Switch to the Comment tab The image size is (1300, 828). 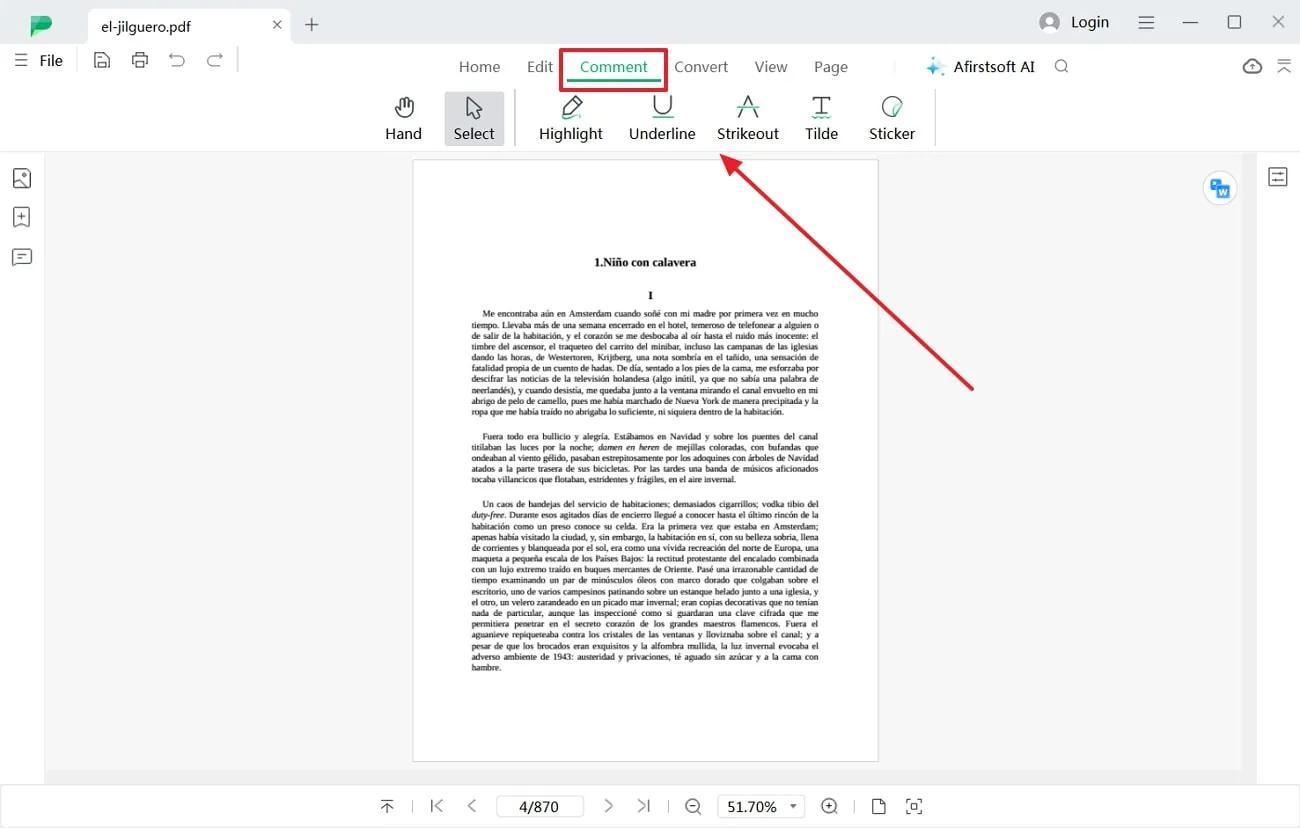click(x=614, y=67)
